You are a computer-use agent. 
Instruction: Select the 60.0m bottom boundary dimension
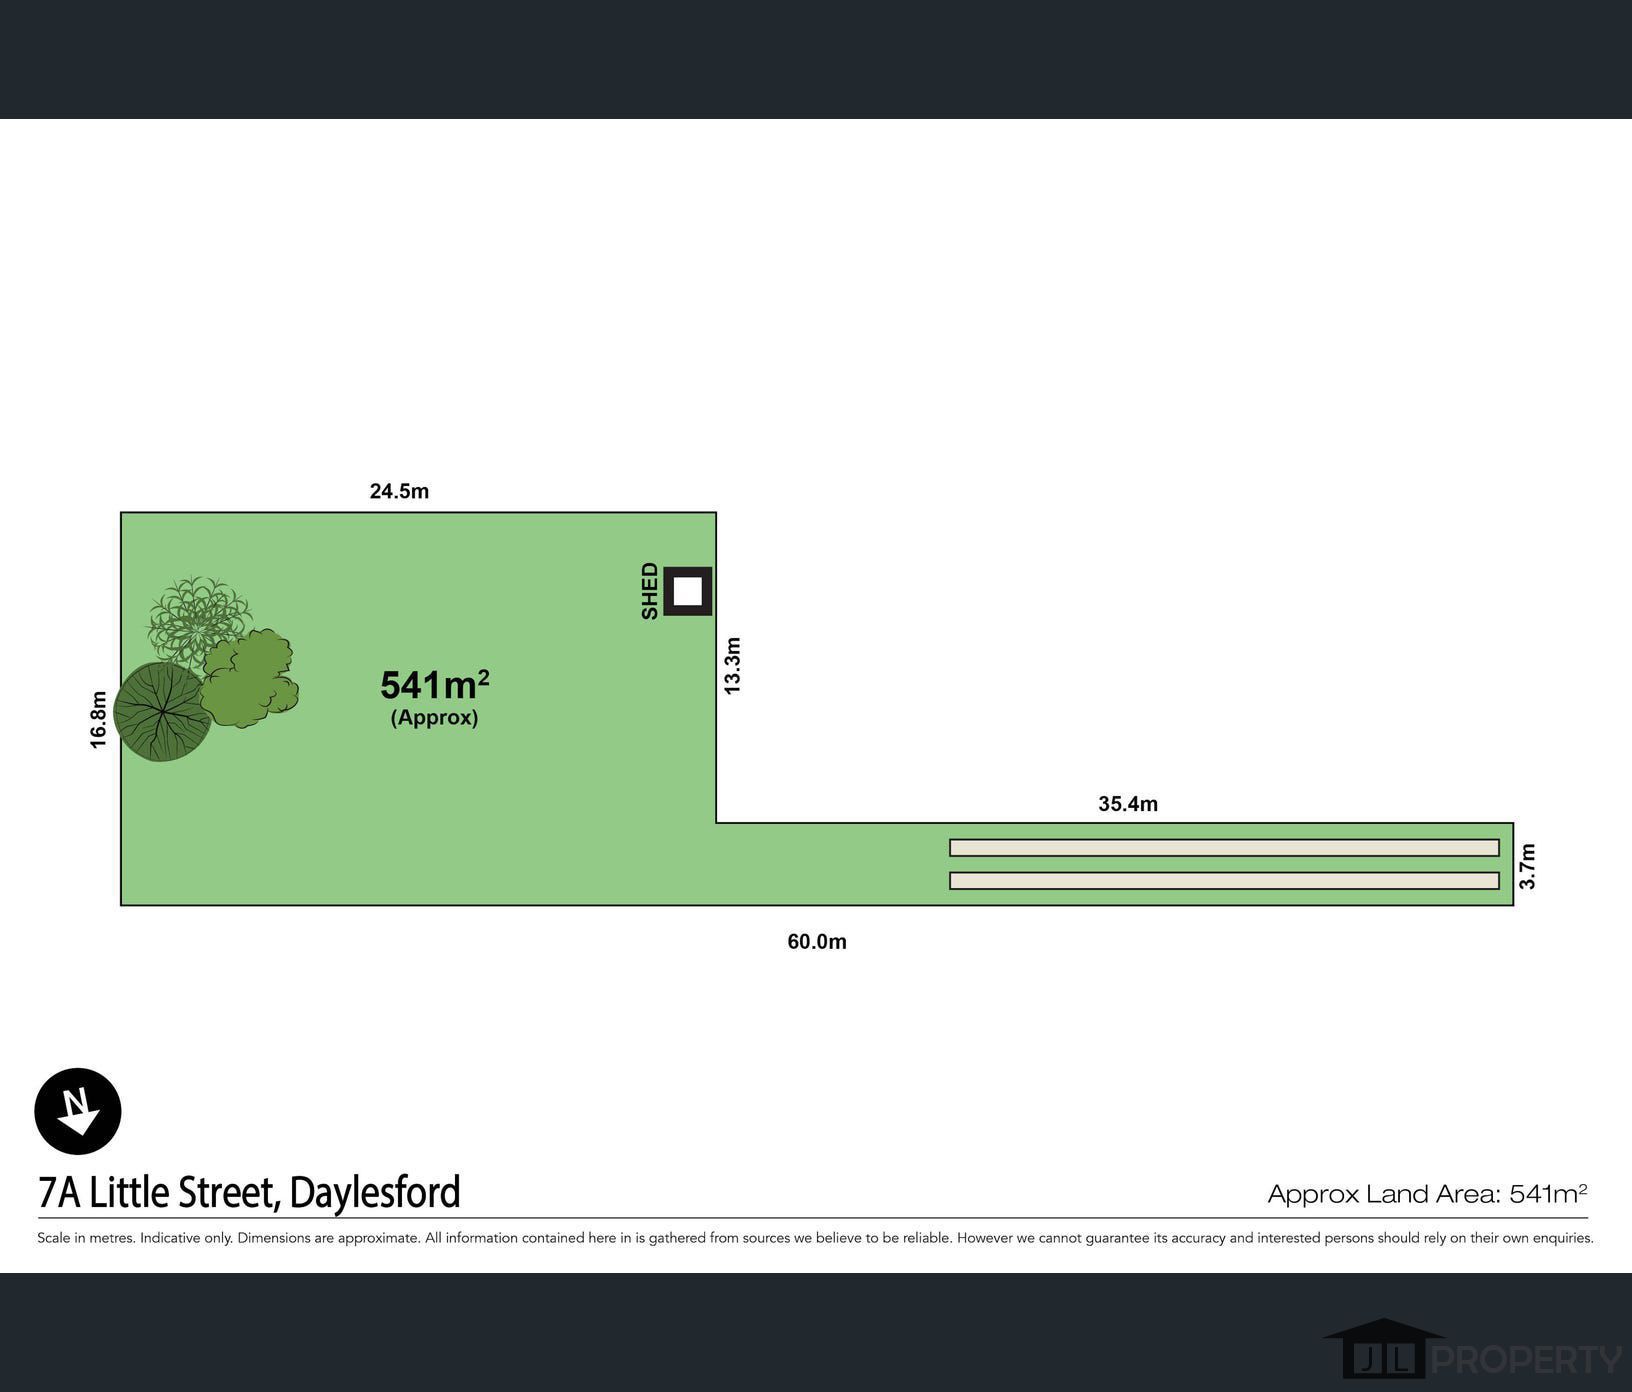816,942
